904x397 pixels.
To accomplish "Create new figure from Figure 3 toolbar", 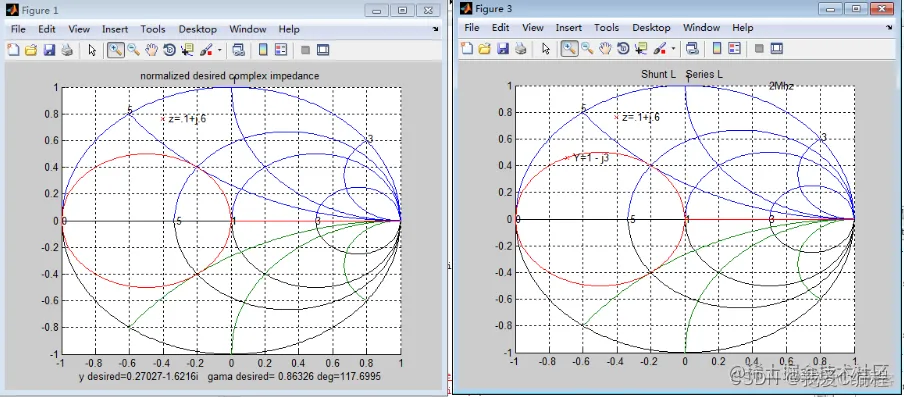I will [x=467, y=49].
